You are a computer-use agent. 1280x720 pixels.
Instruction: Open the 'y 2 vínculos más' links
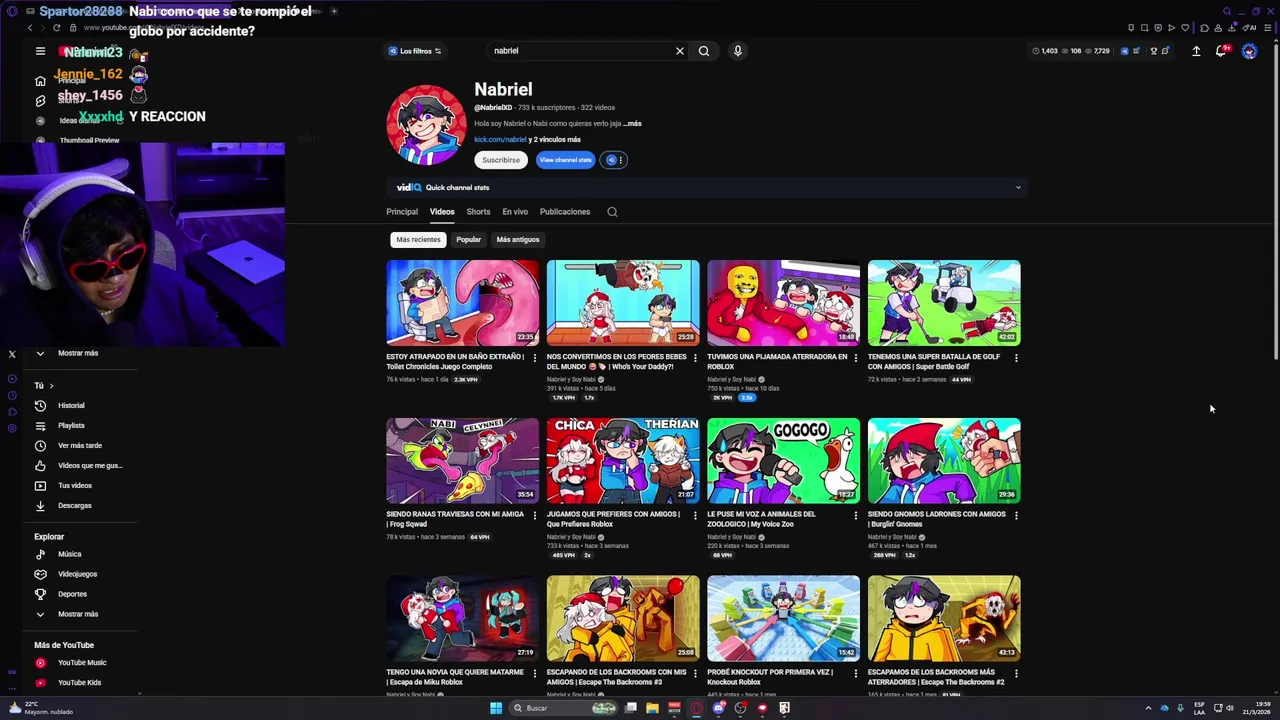coord(555,140)
